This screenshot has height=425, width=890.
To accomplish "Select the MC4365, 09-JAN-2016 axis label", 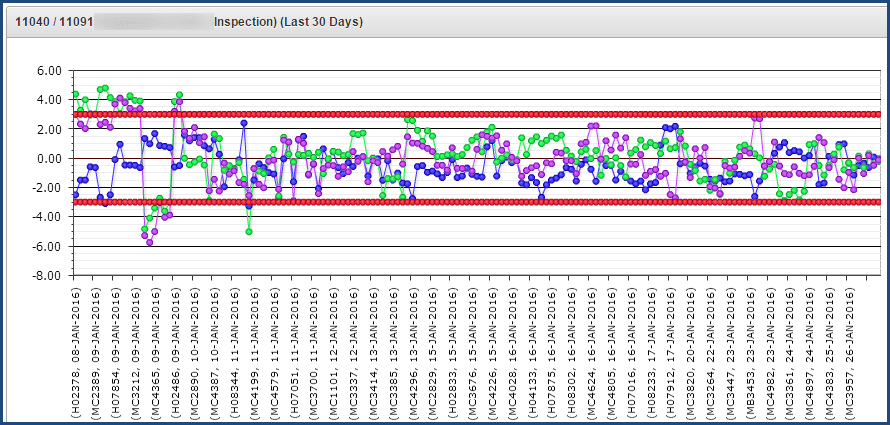I will pos(155,352).
